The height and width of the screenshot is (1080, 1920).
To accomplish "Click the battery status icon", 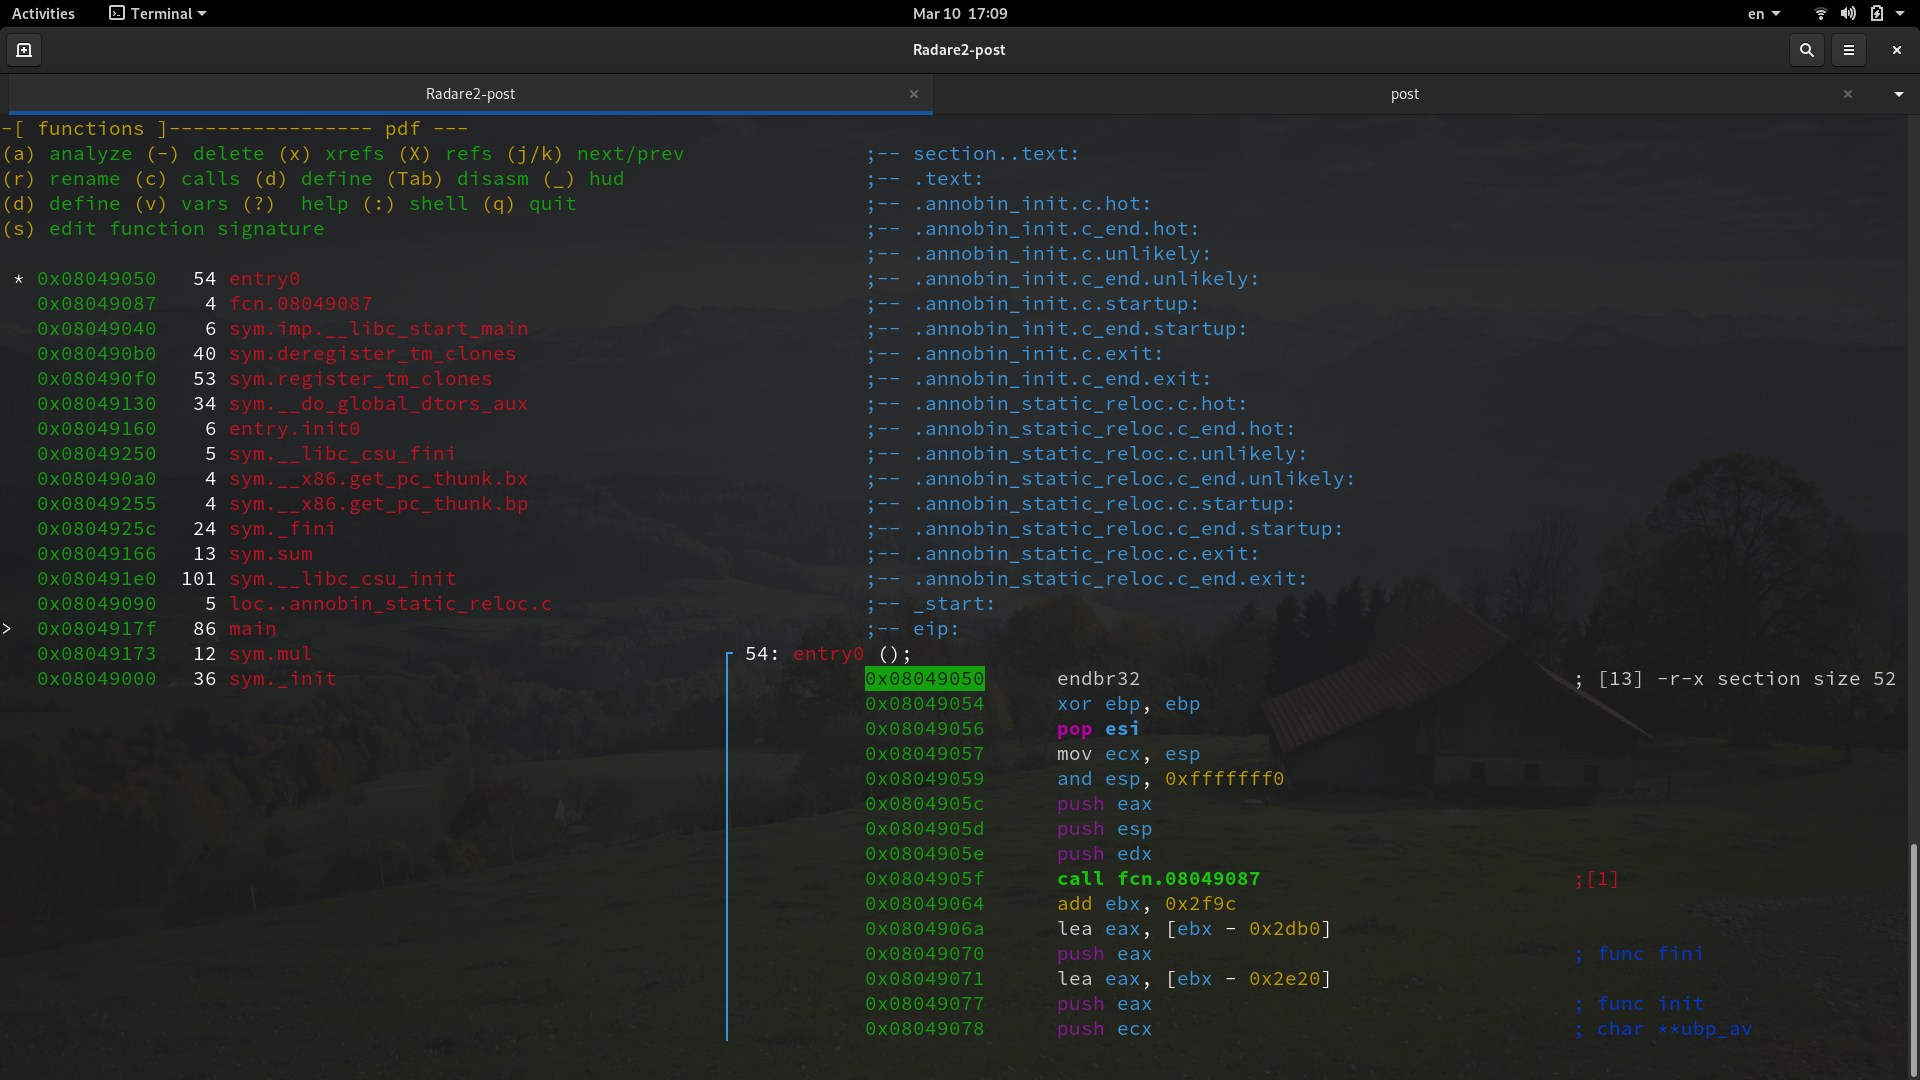I will click(x=1876, y=14).
